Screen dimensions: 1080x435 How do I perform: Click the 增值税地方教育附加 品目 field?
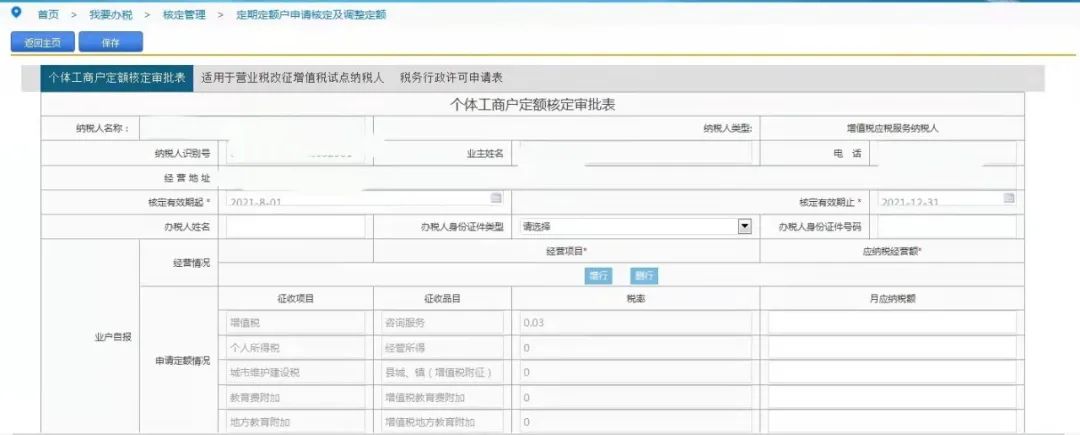pos(442,422)
